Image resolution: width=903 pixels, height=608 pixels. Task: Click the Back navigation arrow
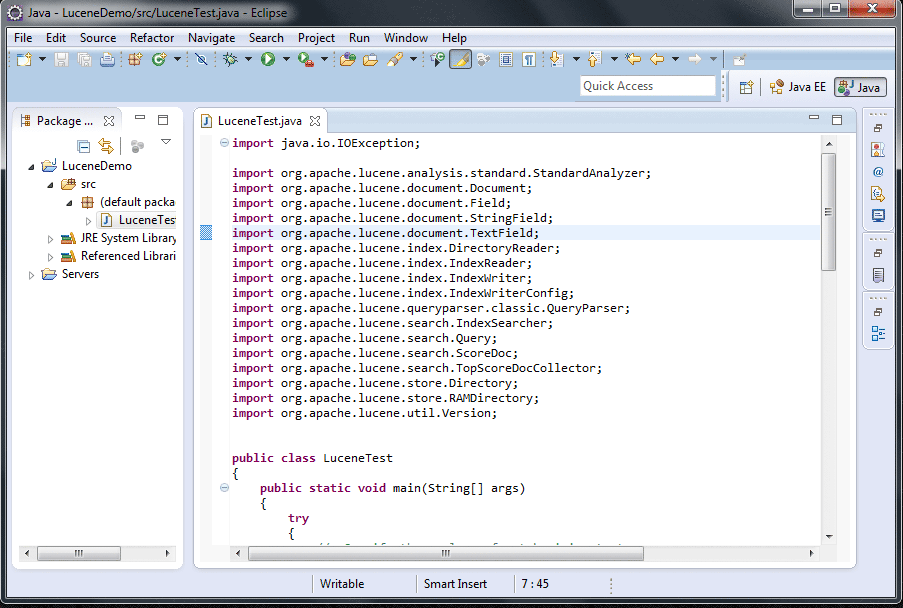click(x=657, y=59)
